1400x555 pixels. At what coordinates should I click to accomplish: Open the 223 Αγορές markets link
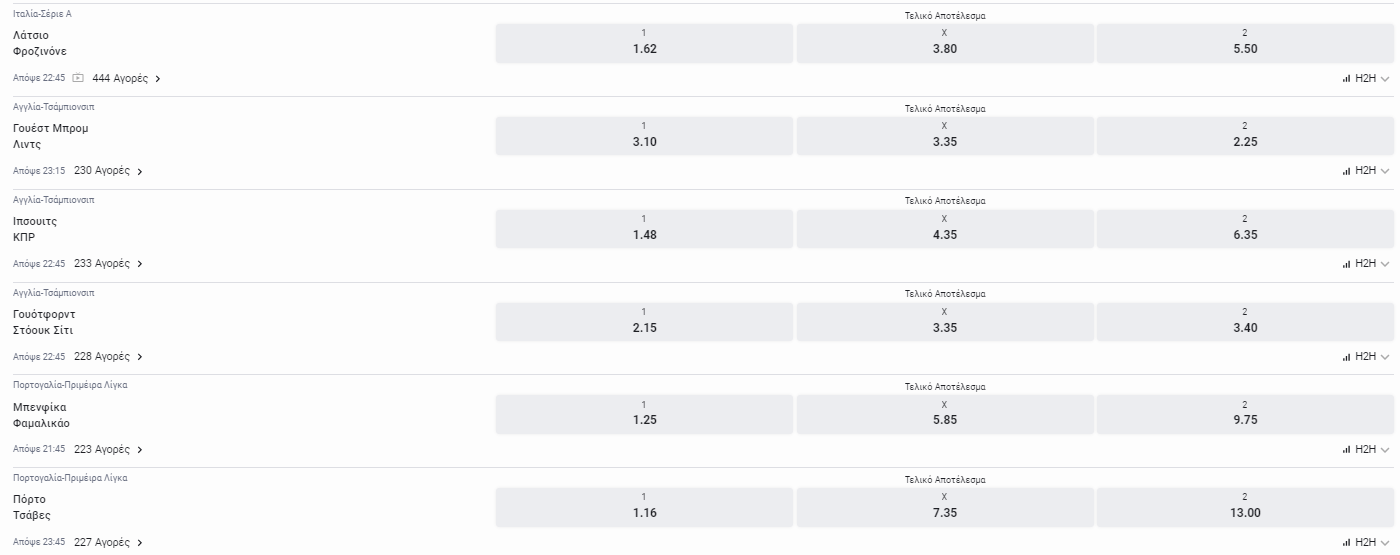coord(101,450)
